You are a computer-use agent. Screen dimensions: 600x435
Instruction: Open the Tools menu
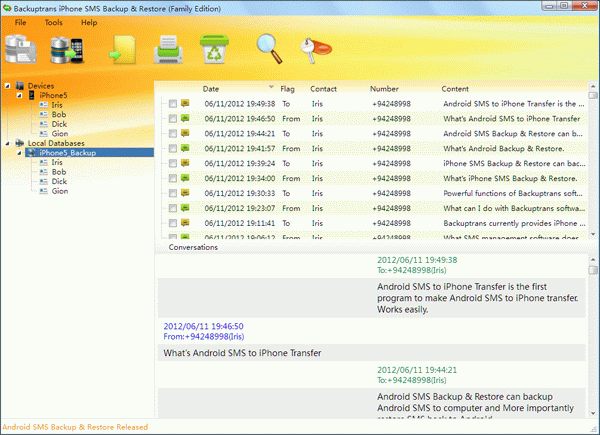click(x=54, y=23)
